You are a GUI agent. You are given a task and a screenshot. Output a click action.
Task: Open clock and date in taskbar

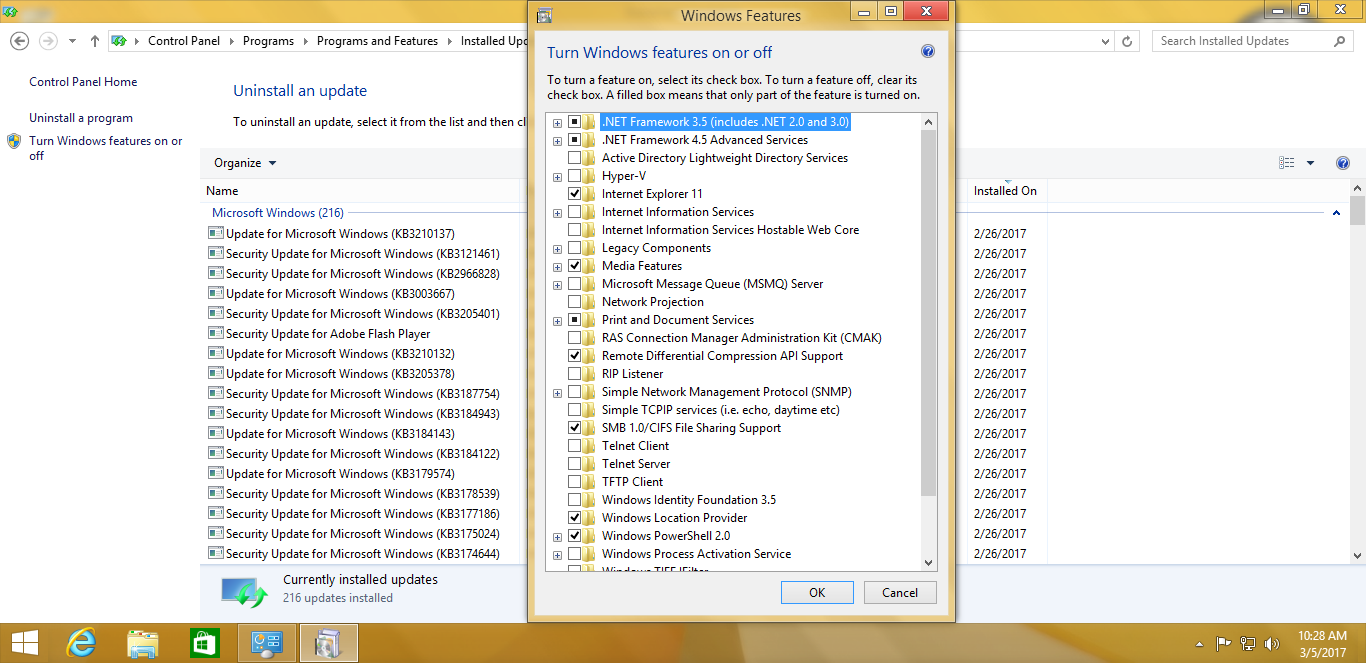pyautogui.click(x=1322, y=643)
